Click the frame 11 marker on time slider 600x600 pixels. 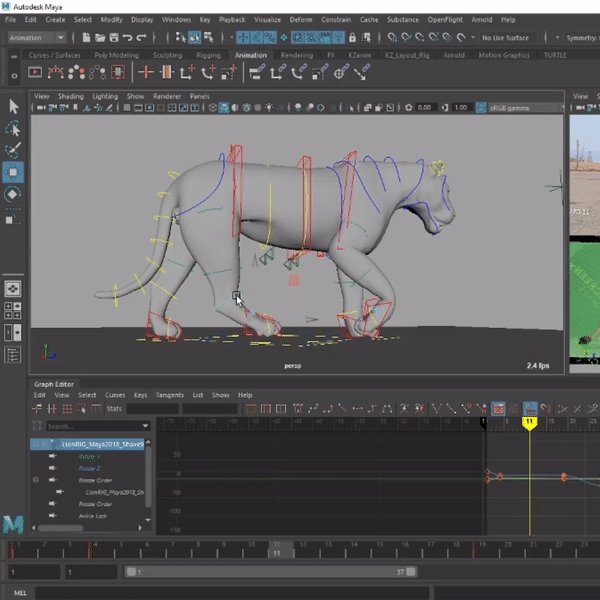(x=276, y=549)
